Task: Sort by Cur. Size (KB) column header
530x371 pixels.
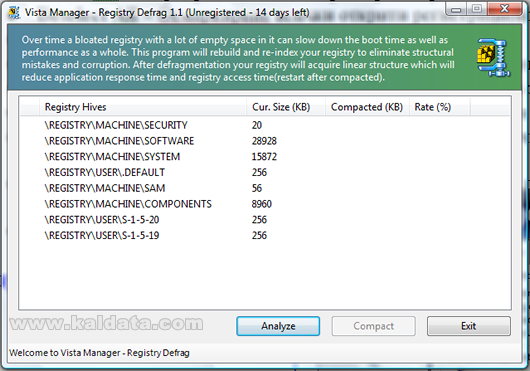Action: [286, 107]
